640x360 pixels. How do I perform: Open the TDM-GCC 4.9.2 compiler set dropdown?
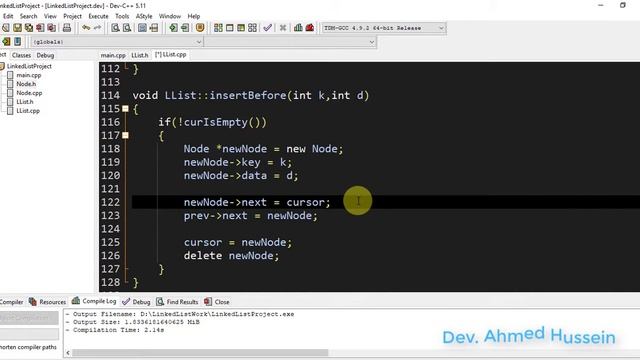point(383,28)
